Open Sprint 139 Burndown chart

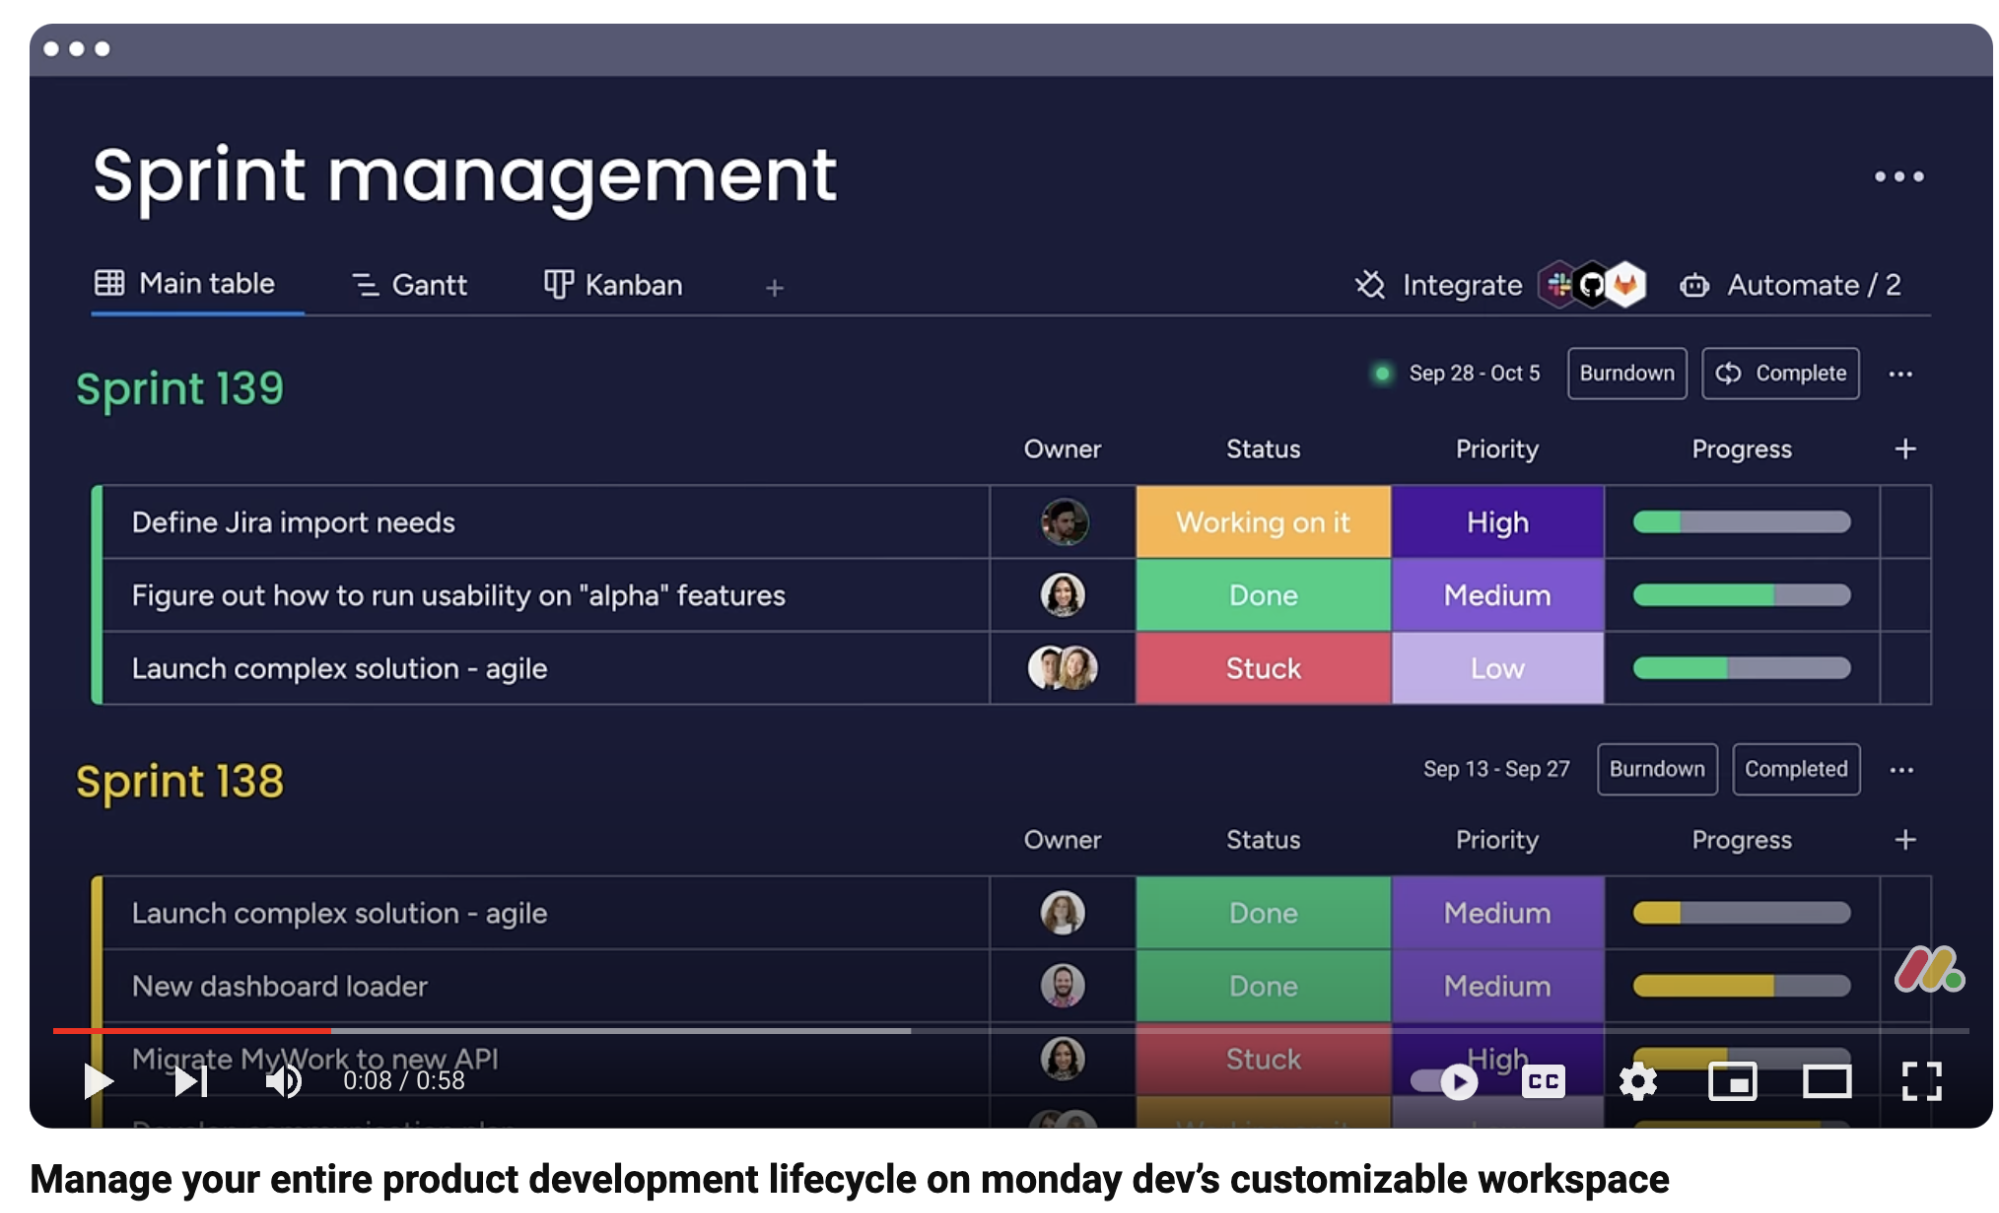[x=1628, y=374]
